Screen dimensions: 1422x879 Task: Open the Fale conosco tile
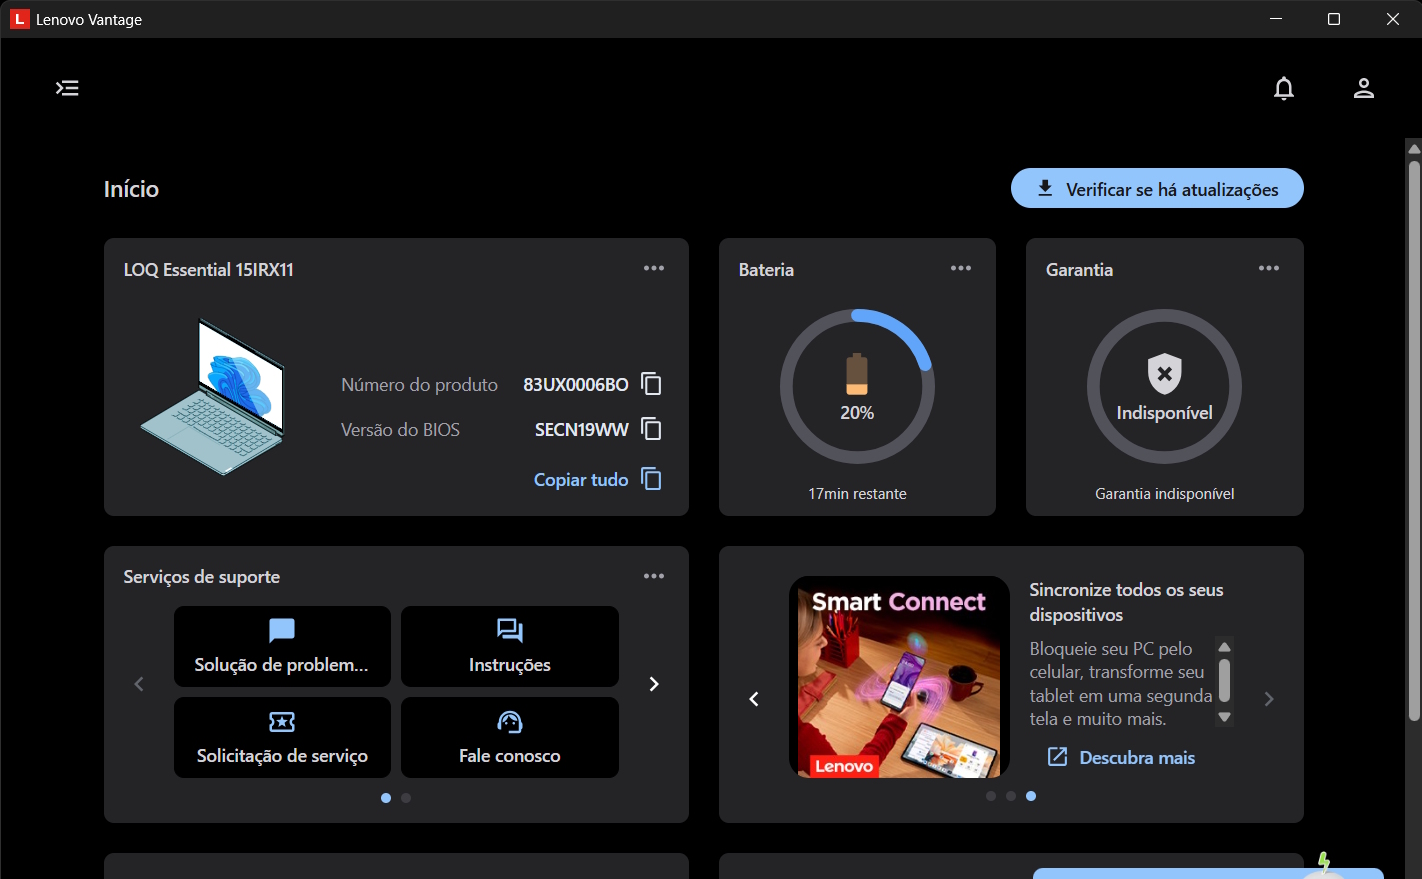click(510, 737)
